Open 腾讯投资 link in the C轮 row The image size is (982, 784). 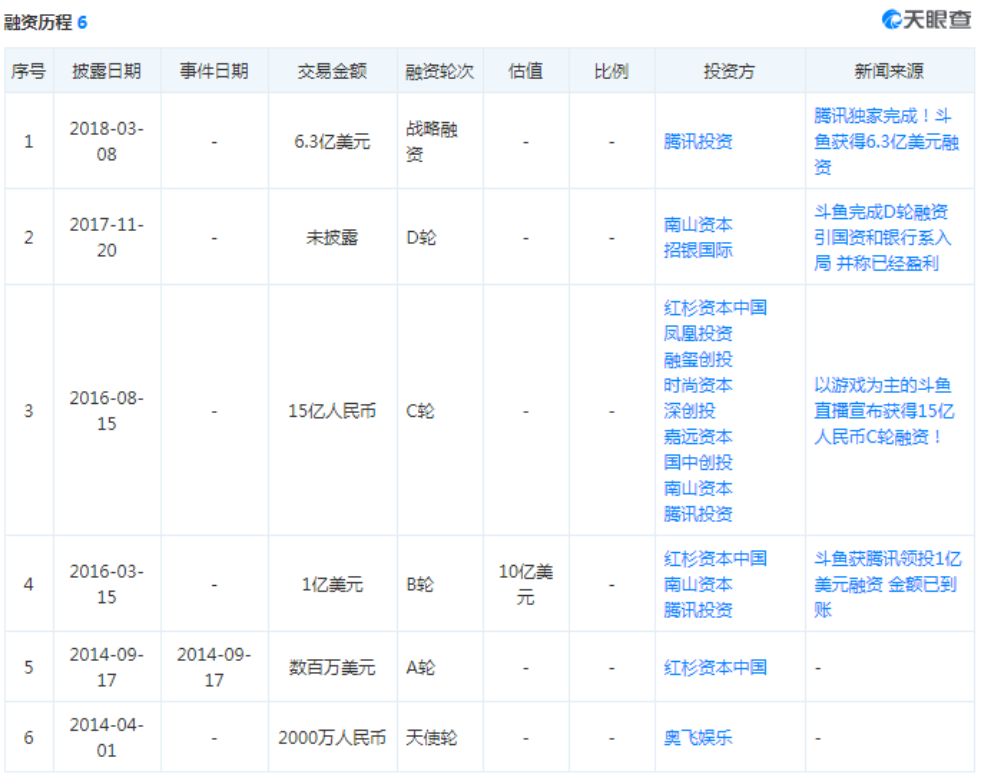click(x=698, y=514)
